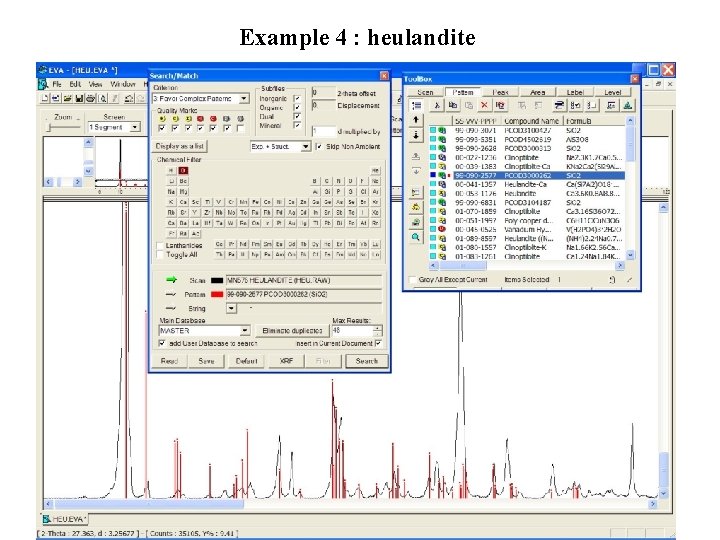
Task: Click the Search button
Action: [366, 361]
